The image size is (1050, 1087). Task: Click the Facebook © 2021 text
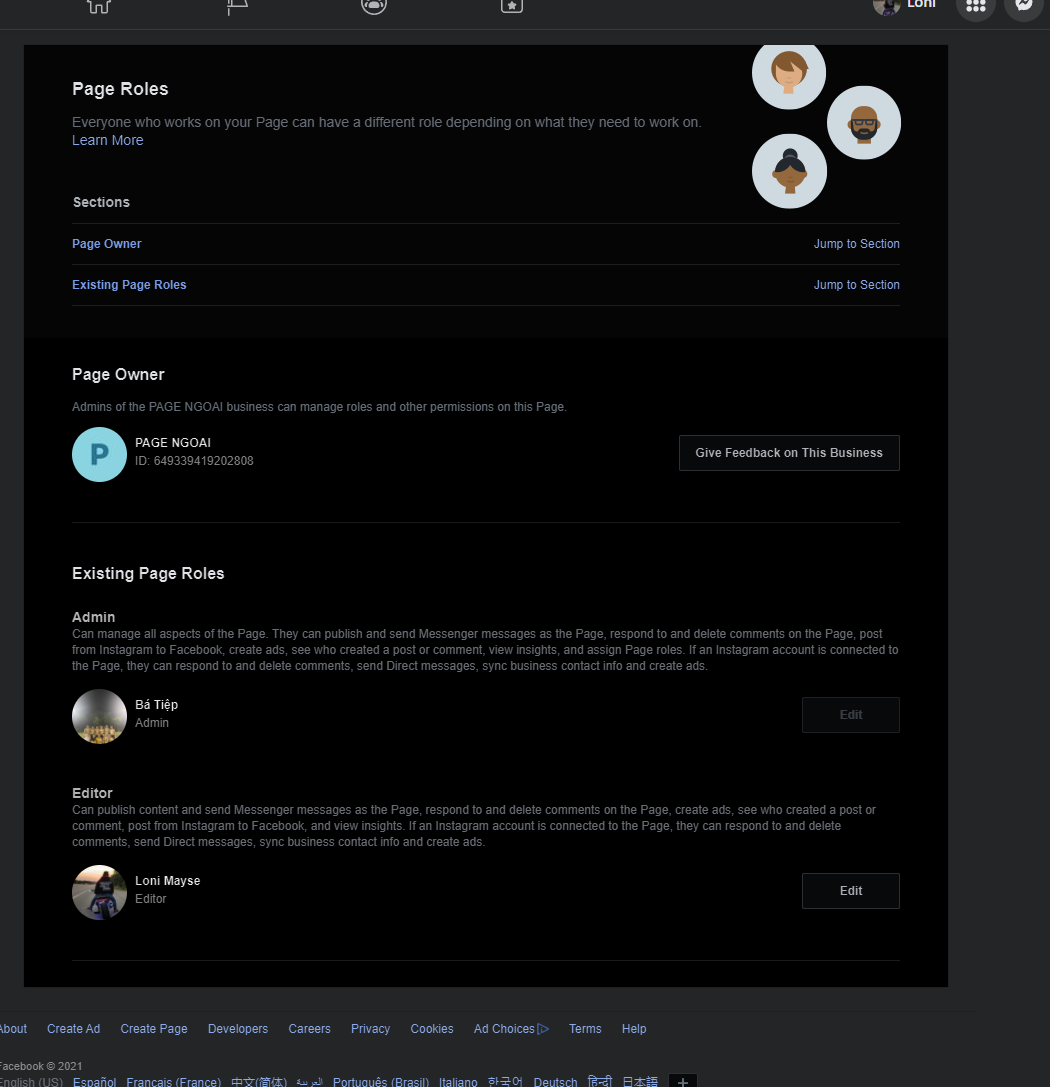pyautogui.click(x=42, y=1066)
